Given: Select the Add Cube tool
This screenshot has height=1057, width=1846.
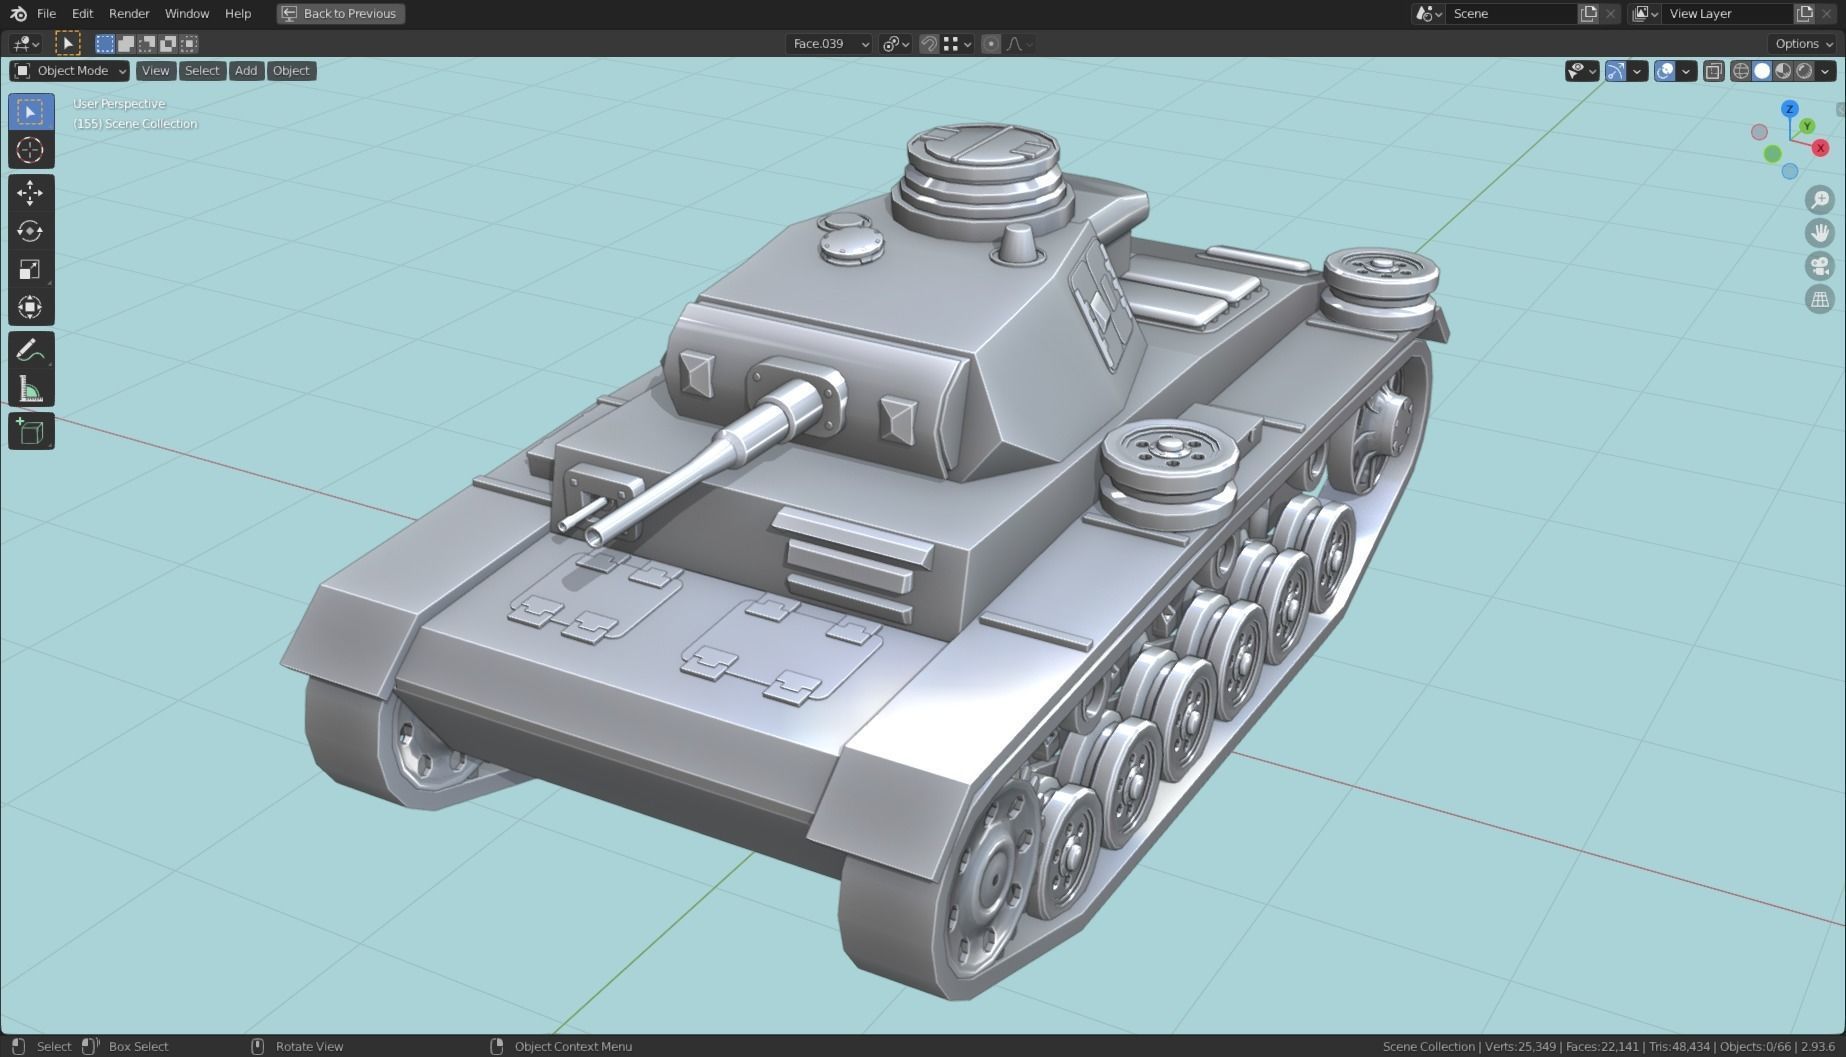Looking at the screenshot, I should (31, 432).
